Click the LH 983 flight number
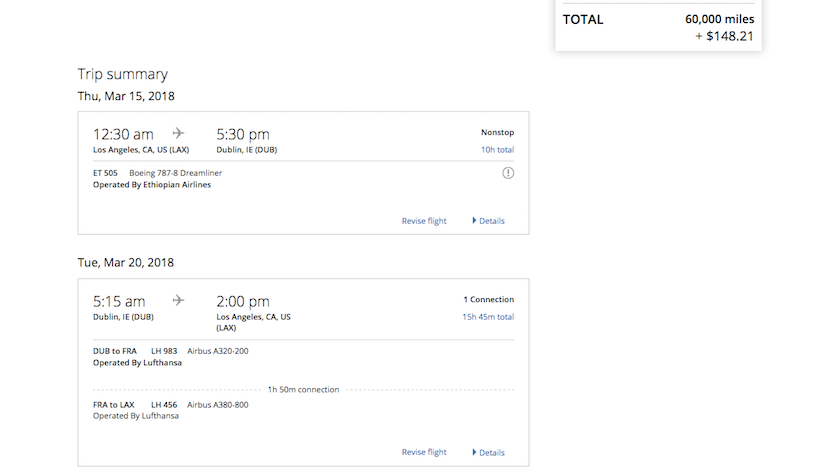 click(163, 351)
